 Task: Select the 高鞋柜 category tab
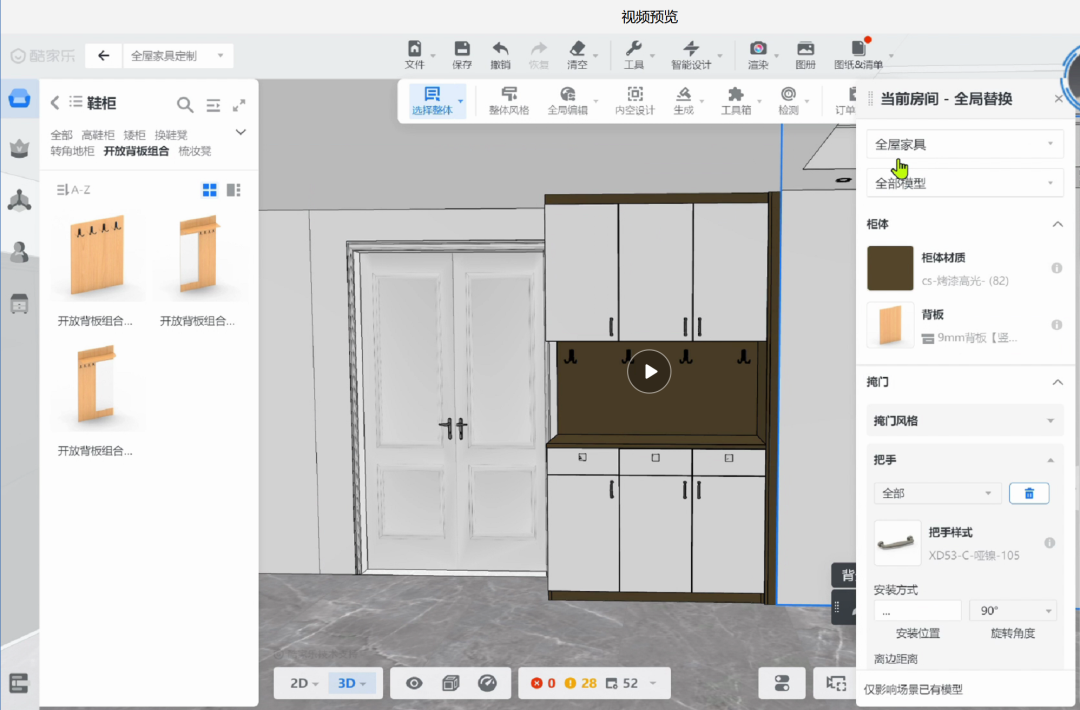click(98, 135)
